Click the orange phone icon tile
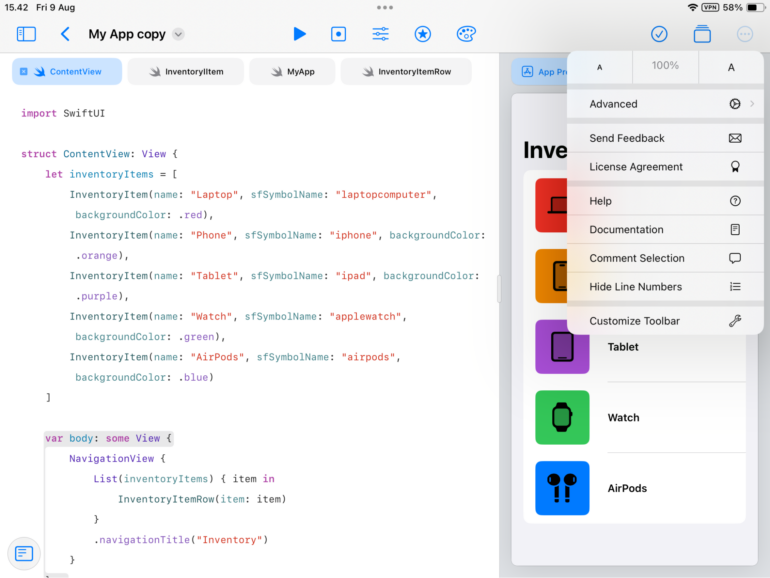The image size is (770, 578). click(x=551, y=276)
